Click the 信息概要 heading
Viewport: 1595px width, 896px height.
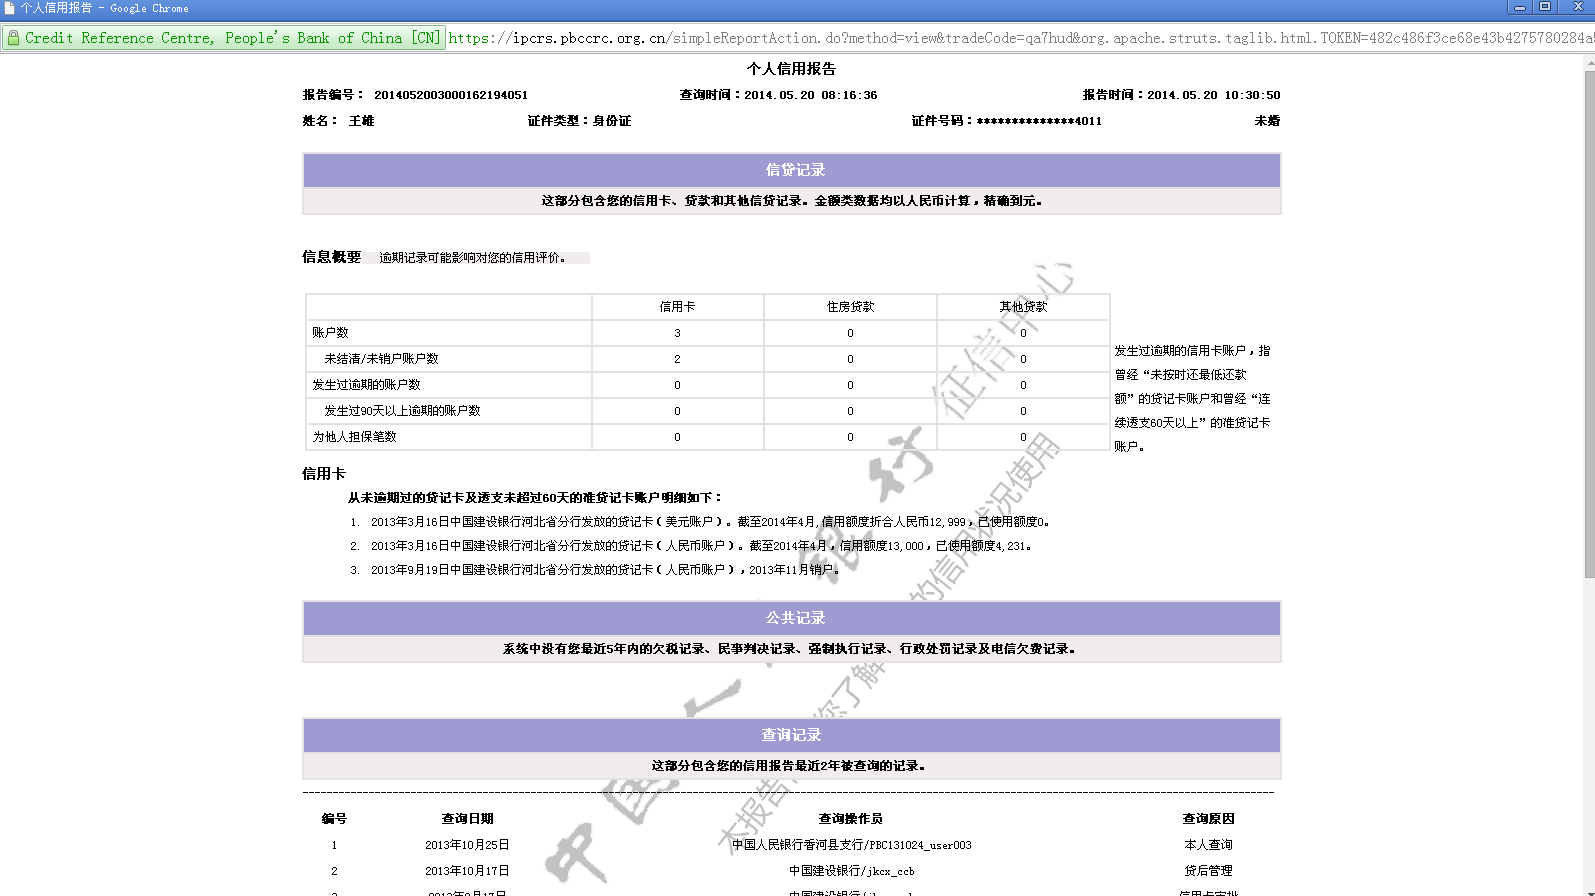[331, 257]
